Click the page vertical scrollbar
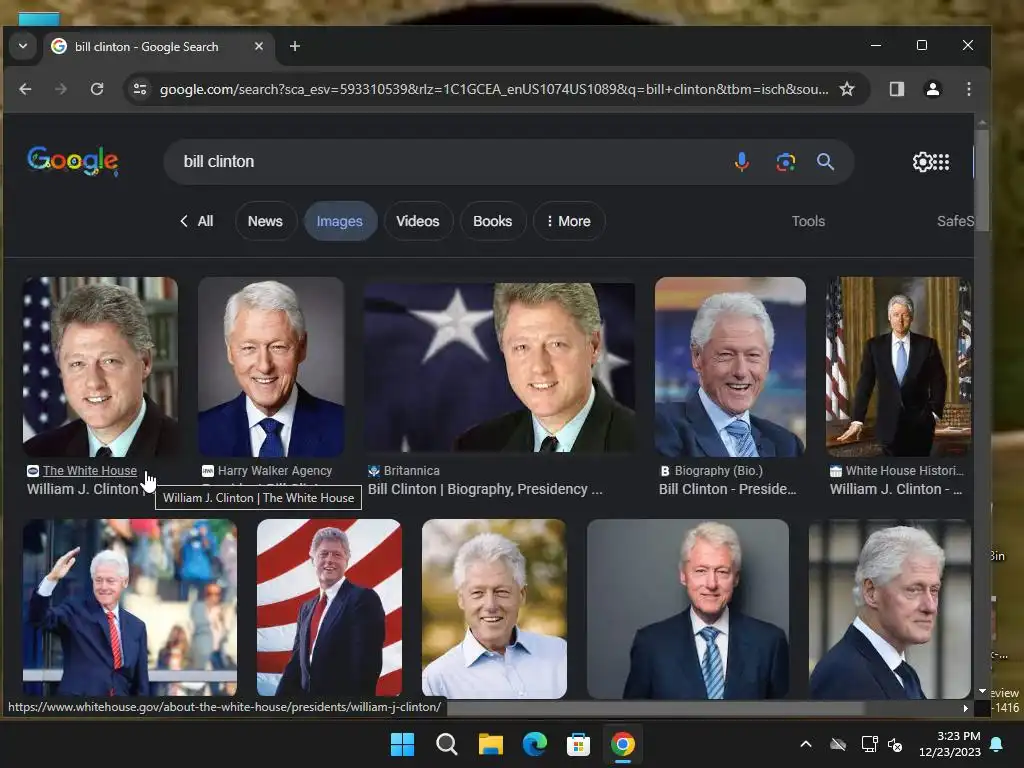Screen dimensions: 1024x768 [x=982, y=183]
